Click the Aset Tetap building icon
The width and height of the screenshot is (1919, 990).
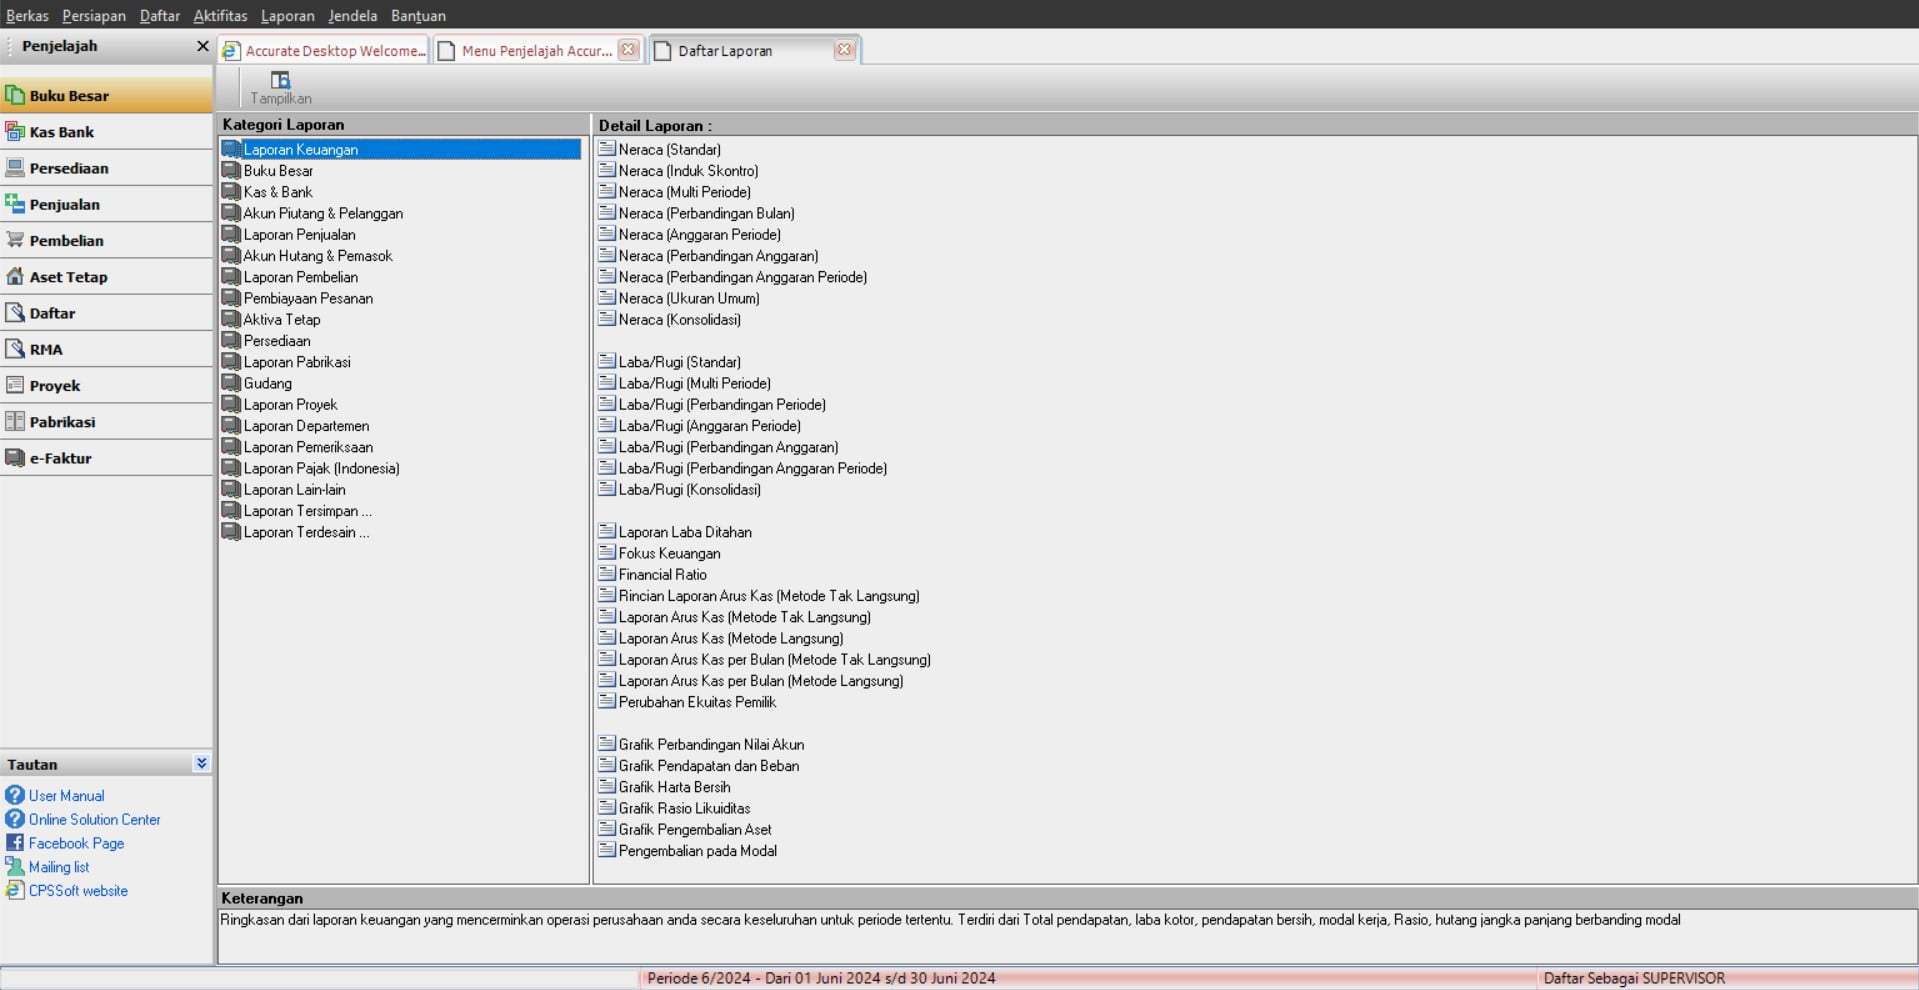point(15,277)
